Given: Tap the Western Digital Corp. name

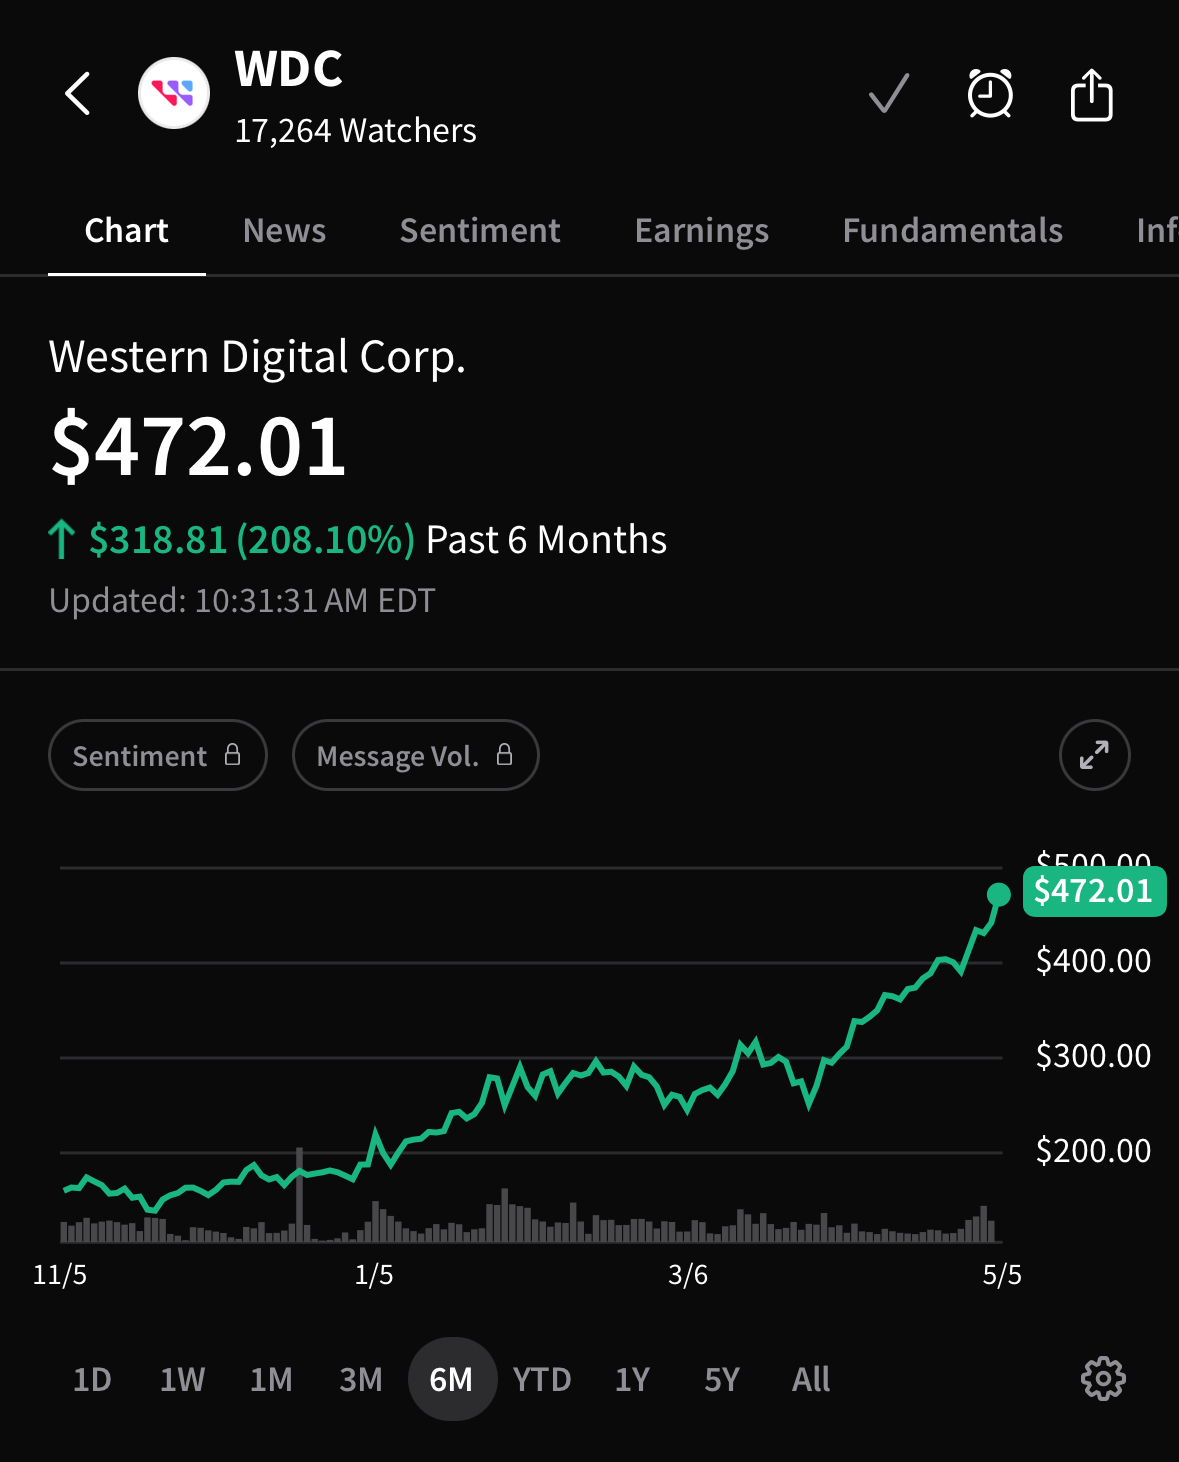Looking at the screenshot, I should pyautogui.click(x=257, y=357).
